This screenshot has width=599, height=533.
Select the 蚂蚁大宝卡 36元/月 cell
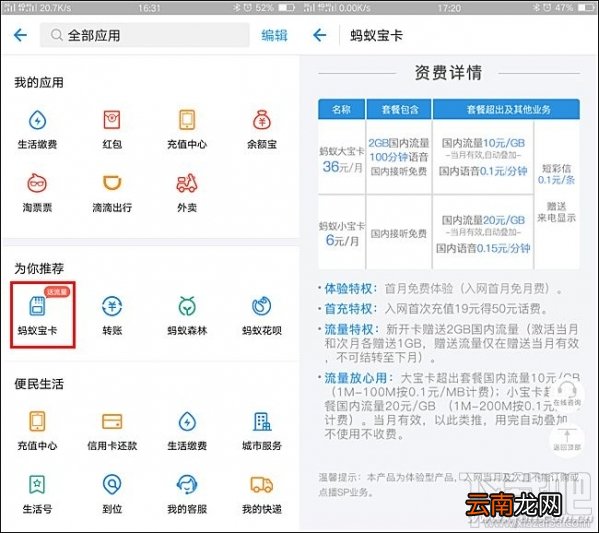[342, 158]
